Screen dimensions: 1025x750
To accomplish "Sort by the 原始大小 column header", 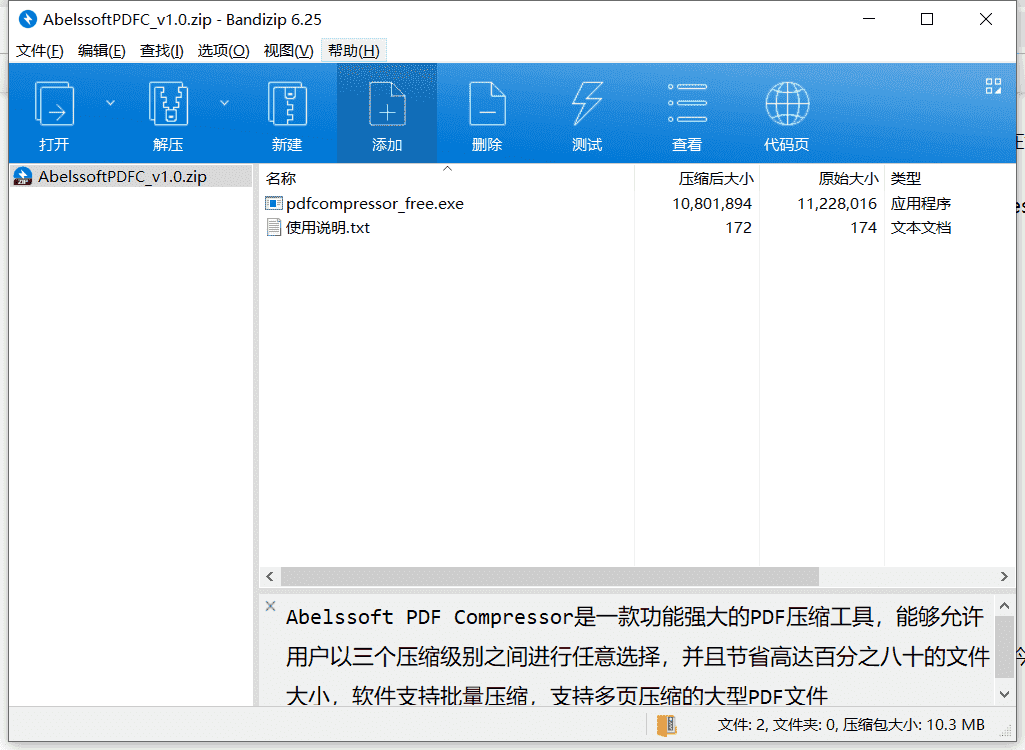I will pyautogui.click(x=822, y=178).
